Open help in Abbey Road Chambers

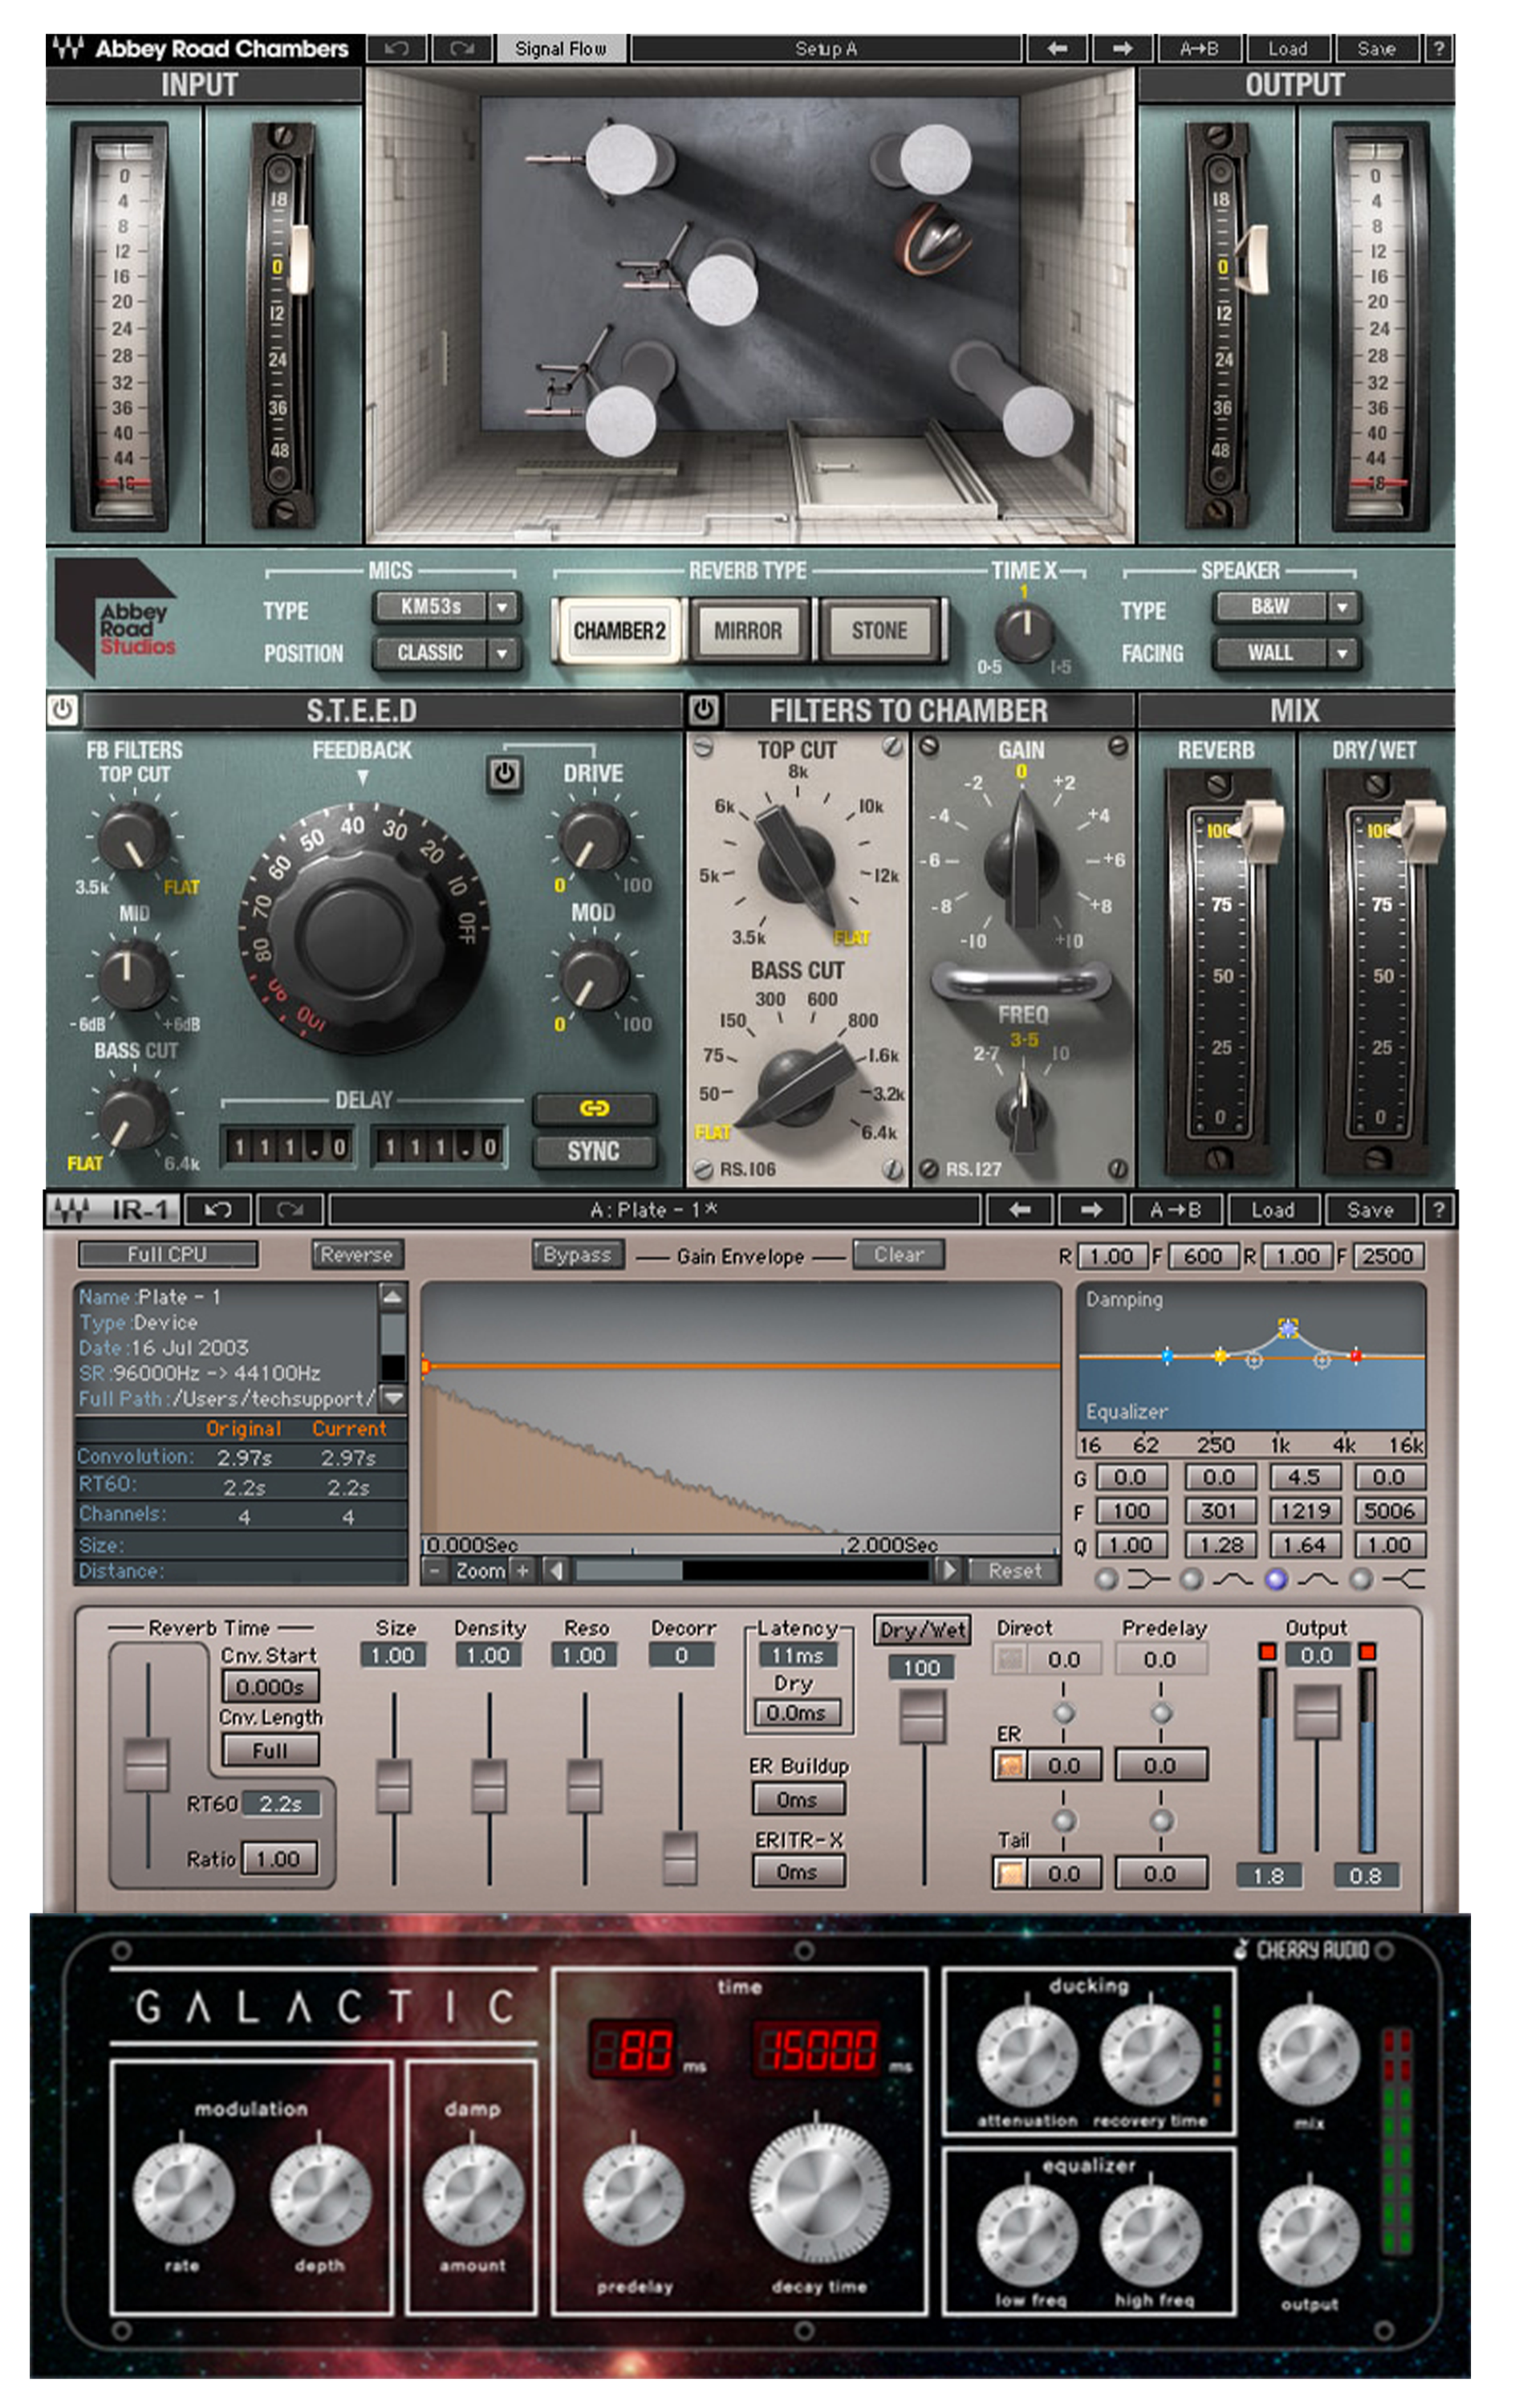click(1439, 48)
